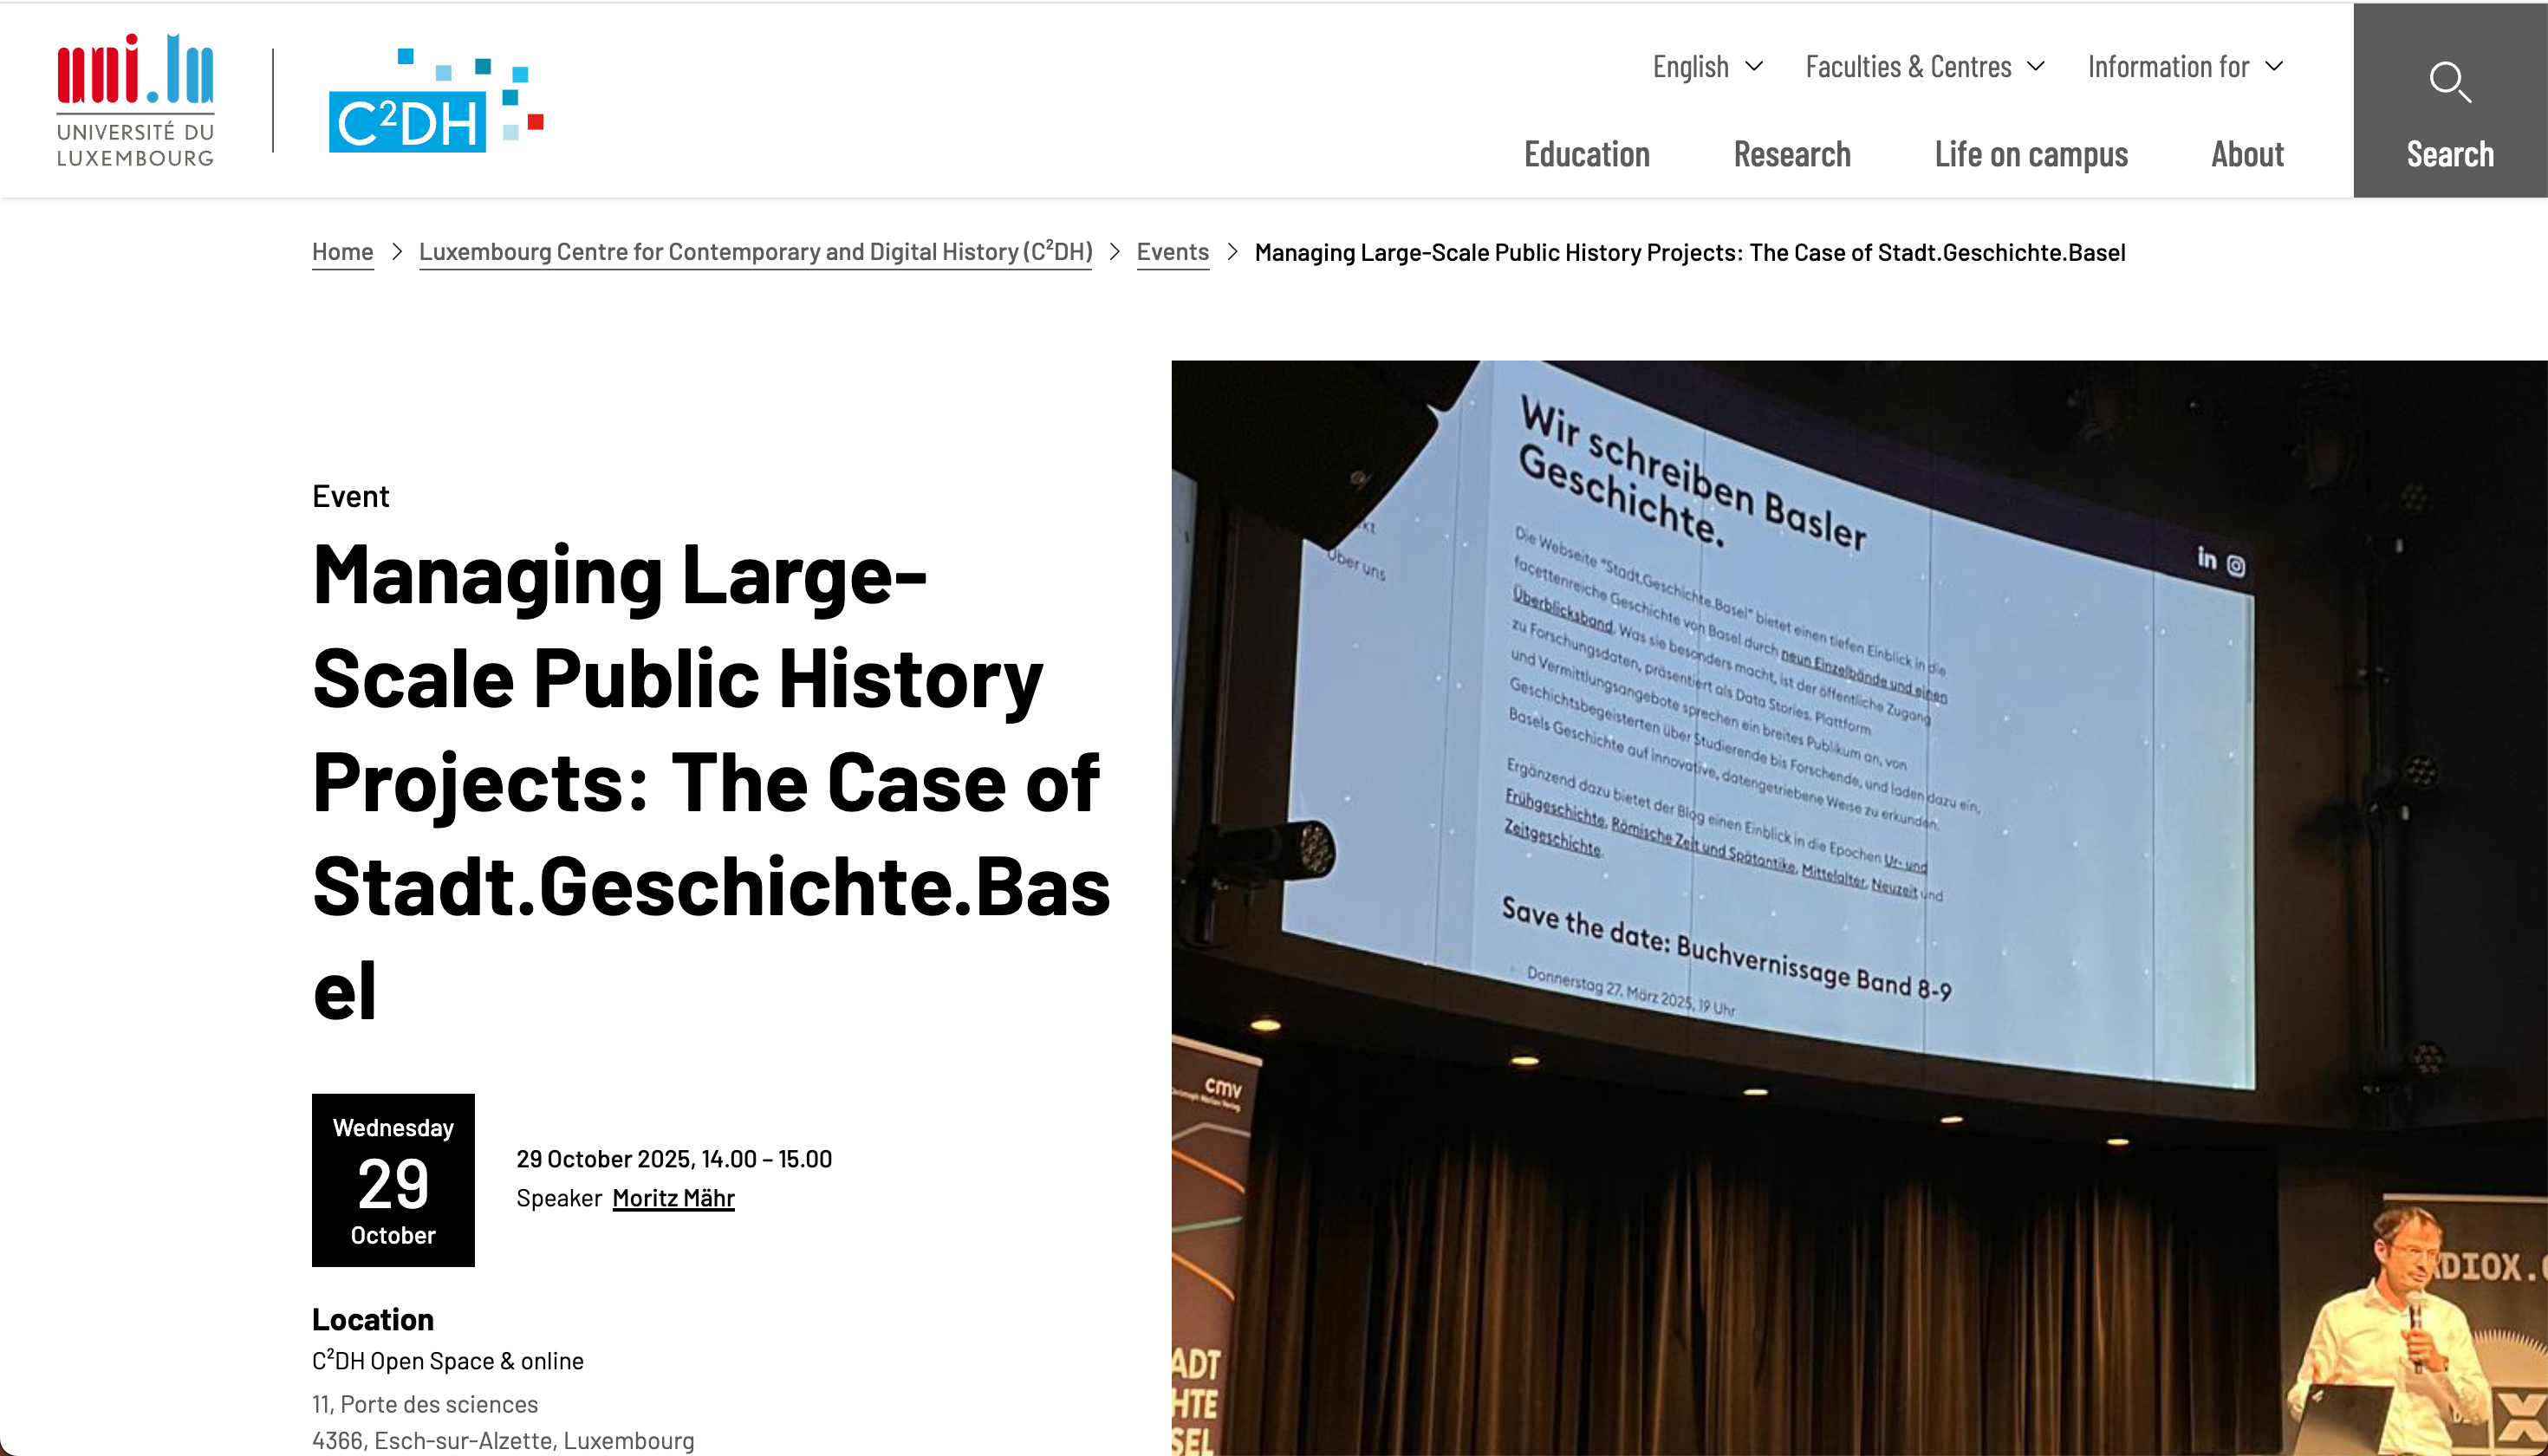Open speaker Moritz Mähr profile link
This screenshot has height=1456, width=2548.
(673, 1198)
